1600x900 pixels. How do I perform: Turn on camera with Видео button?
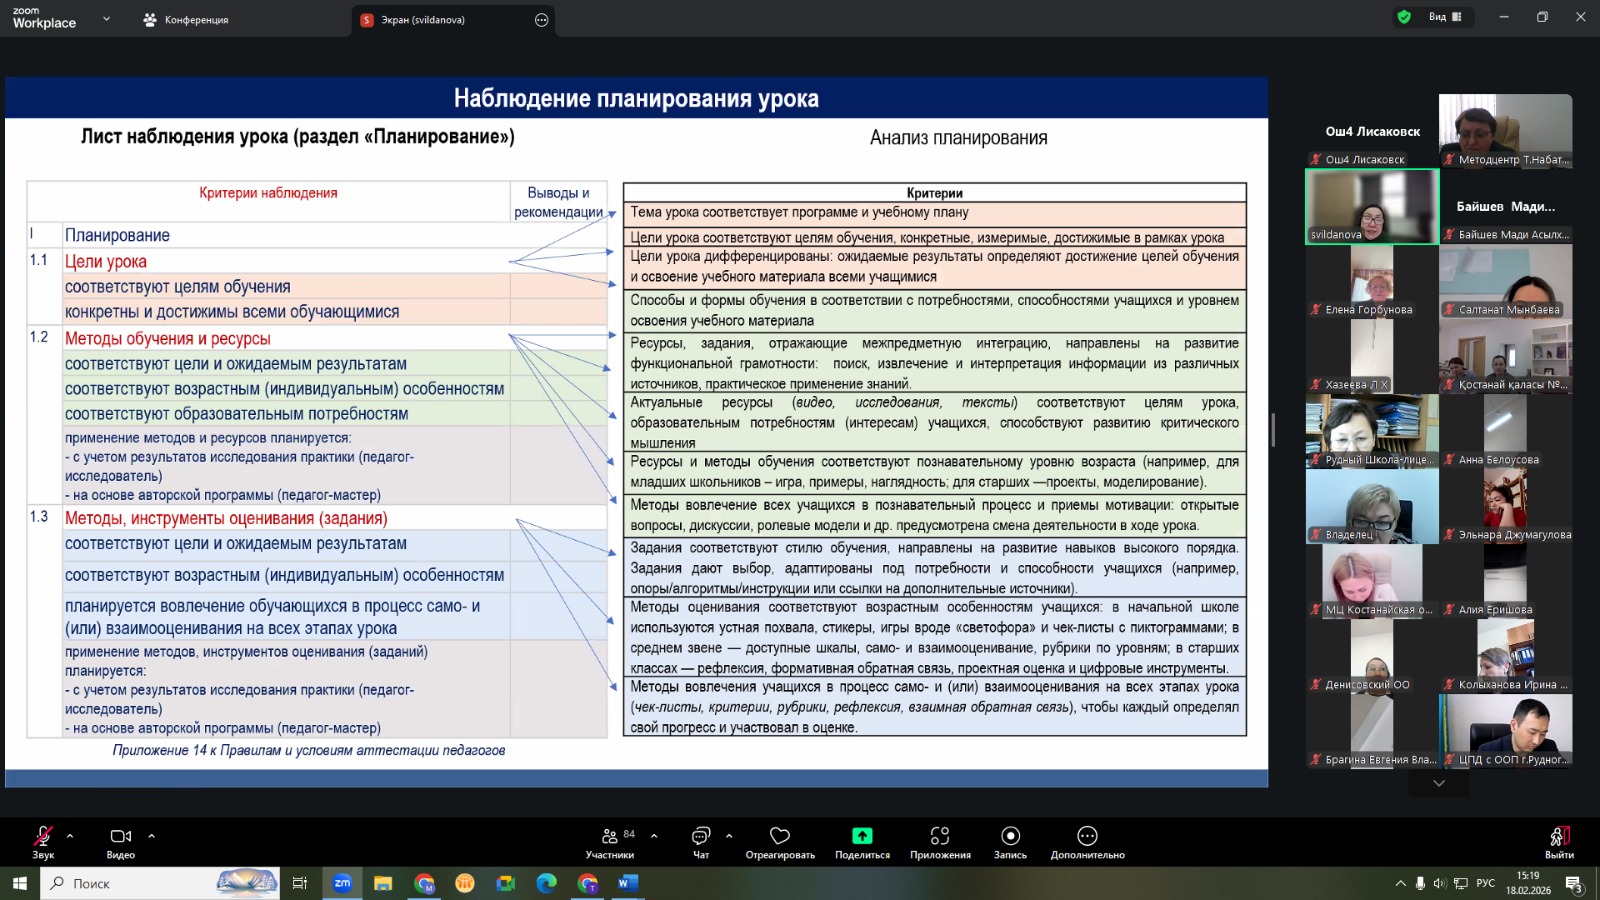click(121, 837)
